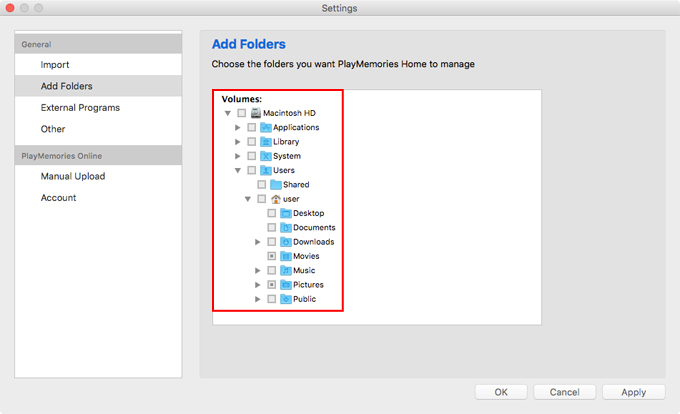680x414 pixels.
Task: Click the Shared folder icon
Action: [x=276, y=185]
